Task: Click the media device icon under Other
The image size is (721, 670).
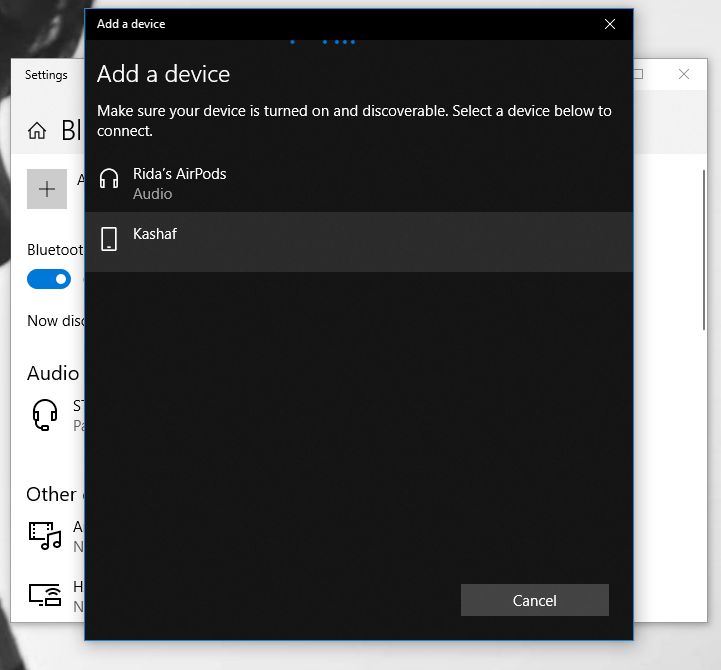Action: pos(45,535)
